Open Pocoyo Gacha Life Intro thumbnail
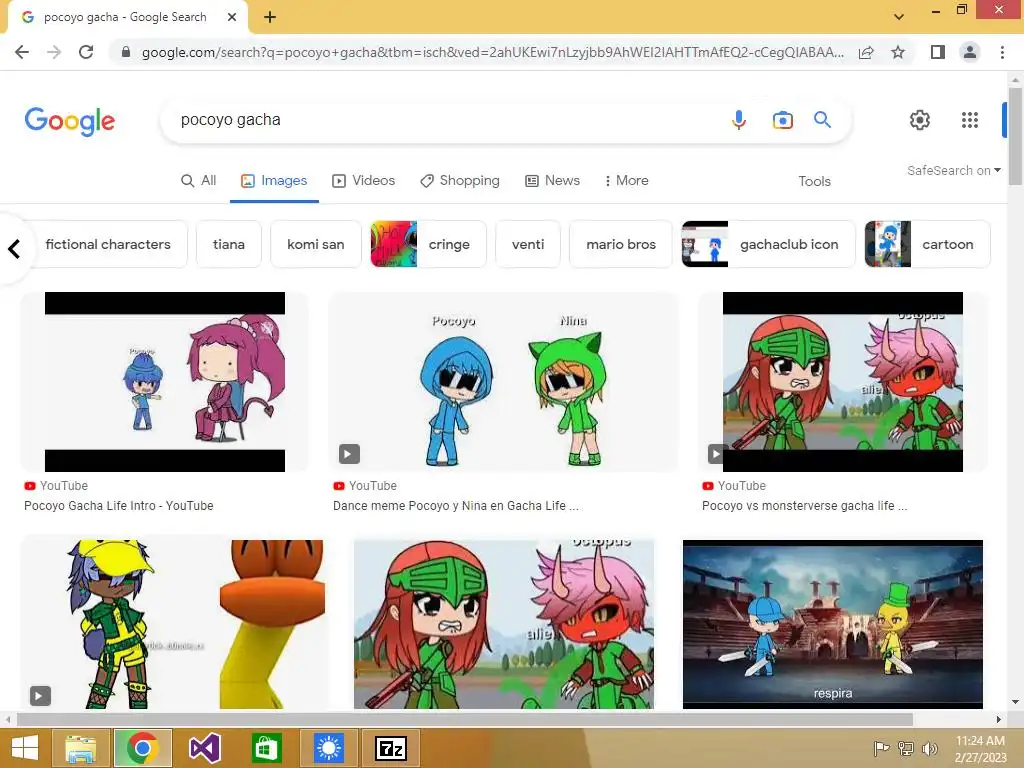The image size is (1024, 768). [x=165, y=382]
